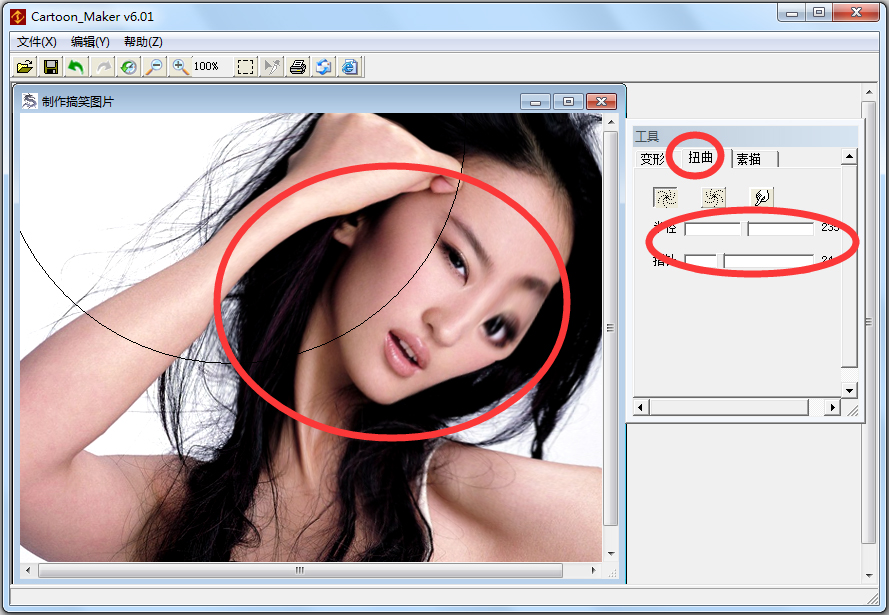This screenshot has height=615, width=889.
Task: Click the tool panel scroll left arrow
Action: coord(641,407)
